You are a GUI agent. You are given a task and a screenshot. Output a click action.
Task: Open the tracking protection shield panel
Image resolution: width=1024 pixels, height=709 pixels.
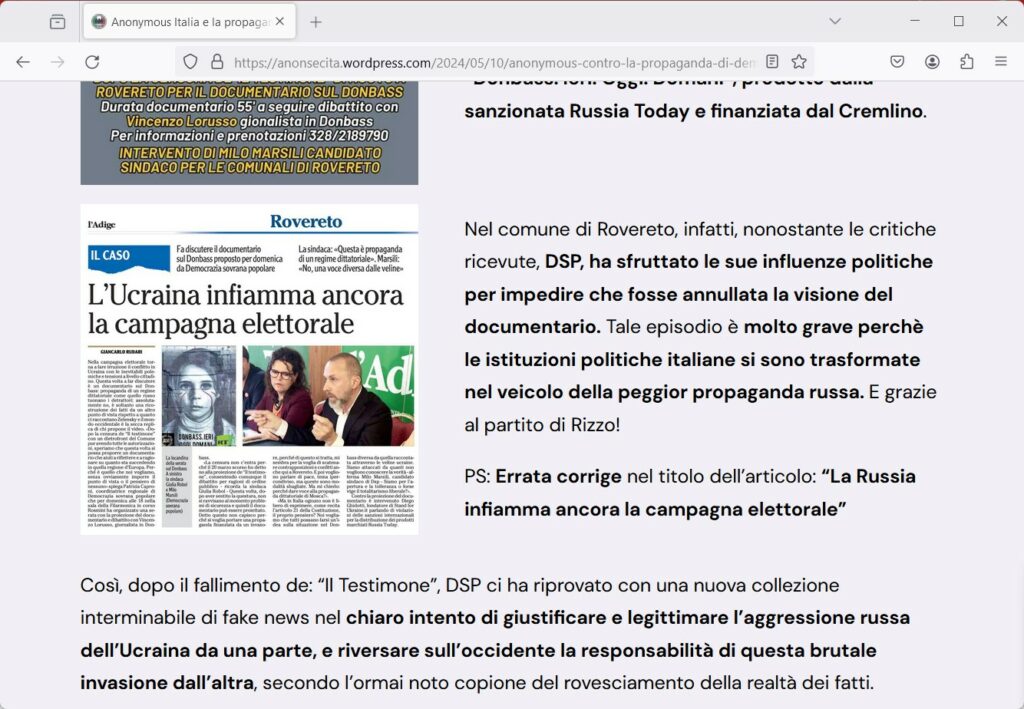190,62
